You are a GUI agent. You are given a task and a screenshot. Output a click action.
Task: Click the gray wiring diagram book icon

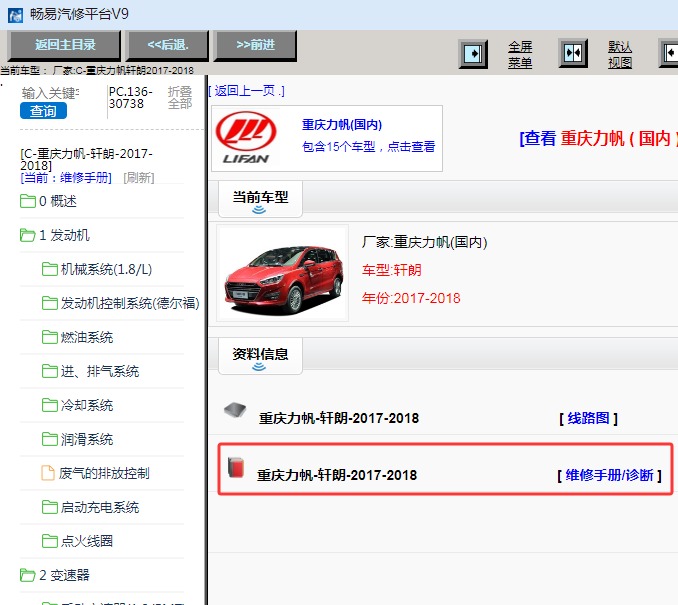(x=235, y=410)
